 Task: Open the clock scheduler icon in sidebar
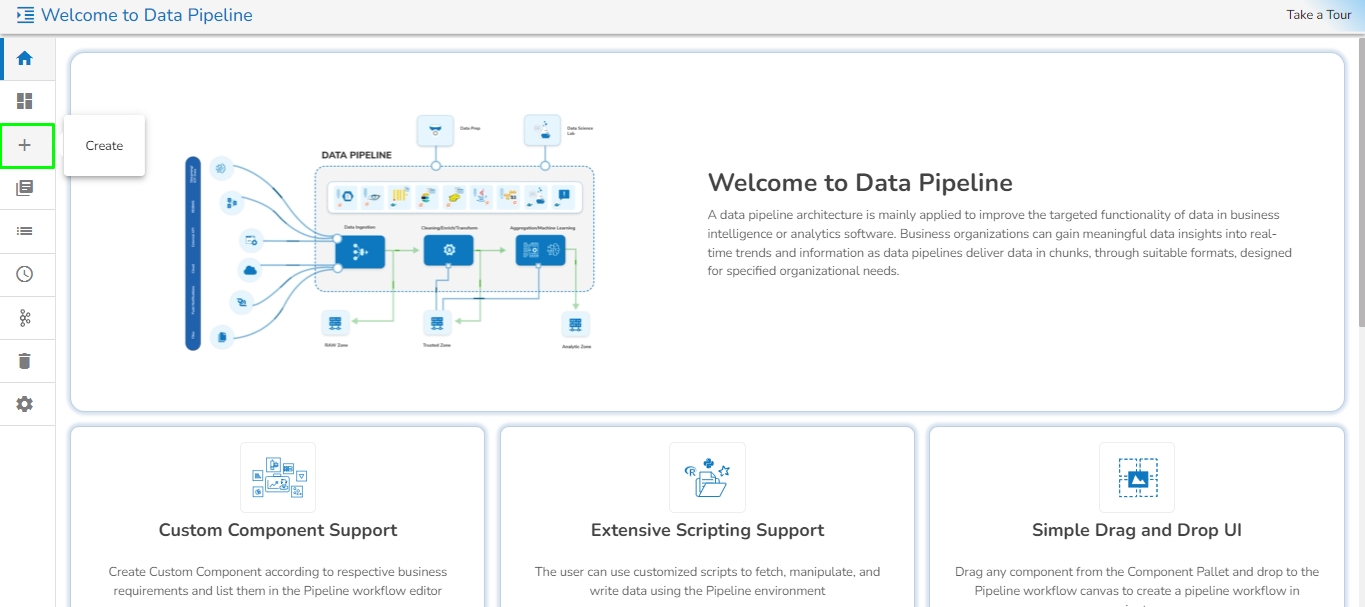click(25, 274)
